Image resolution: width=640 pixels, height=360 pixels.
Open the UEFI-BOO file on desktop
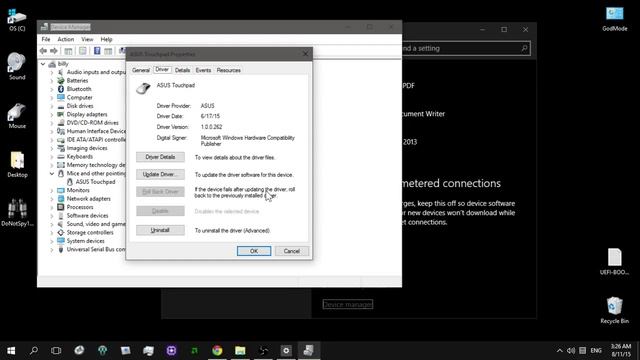point(614,262)
